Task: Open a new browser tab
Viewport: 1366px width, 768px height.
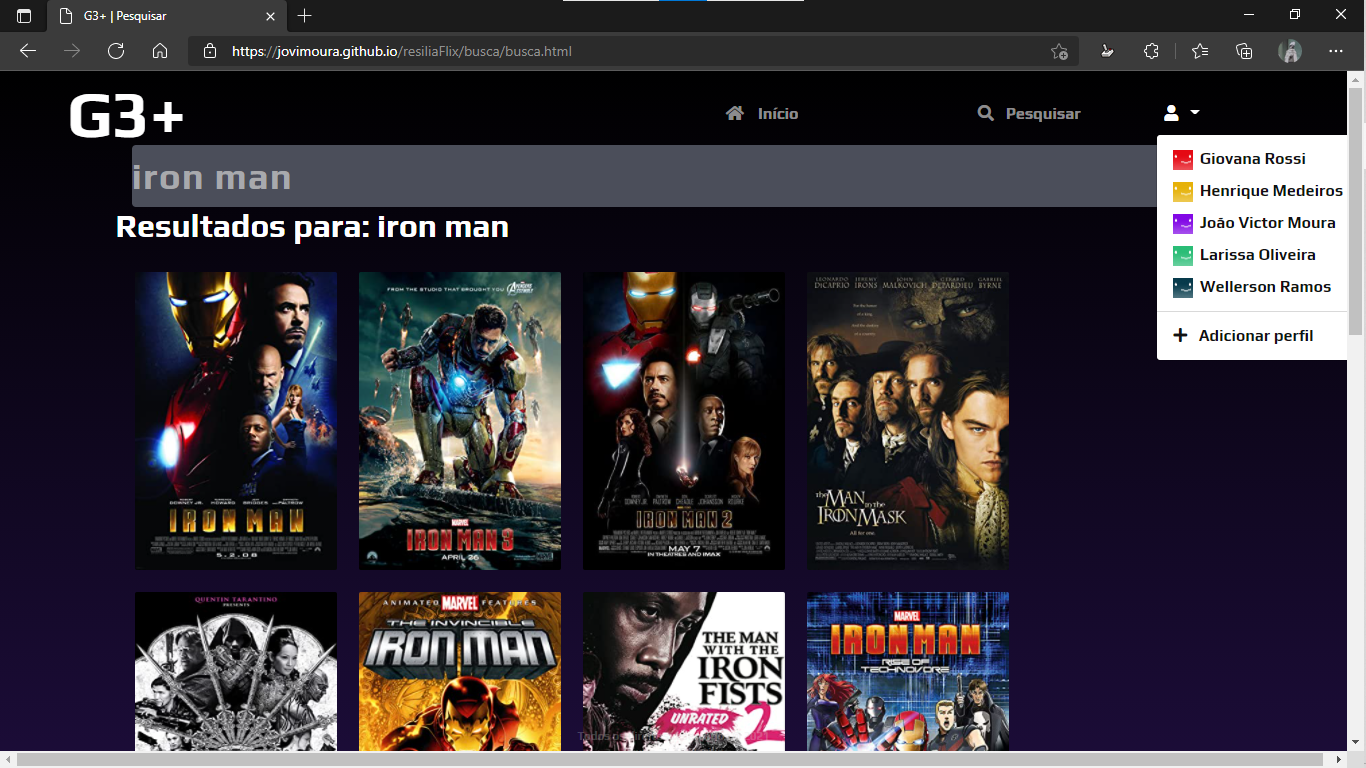Action: pos(305,16)
